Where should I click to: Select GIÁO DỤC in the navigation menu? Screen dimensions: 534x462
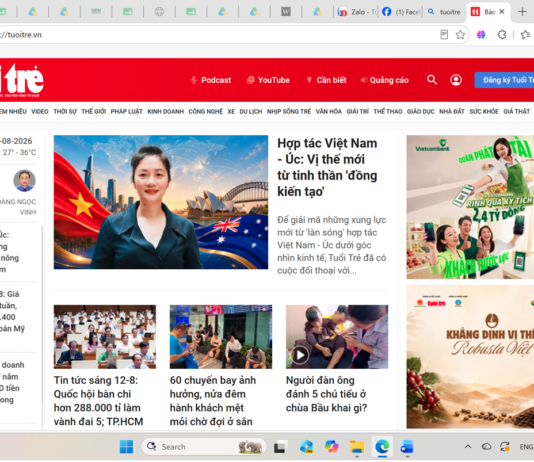pos(421,111)
